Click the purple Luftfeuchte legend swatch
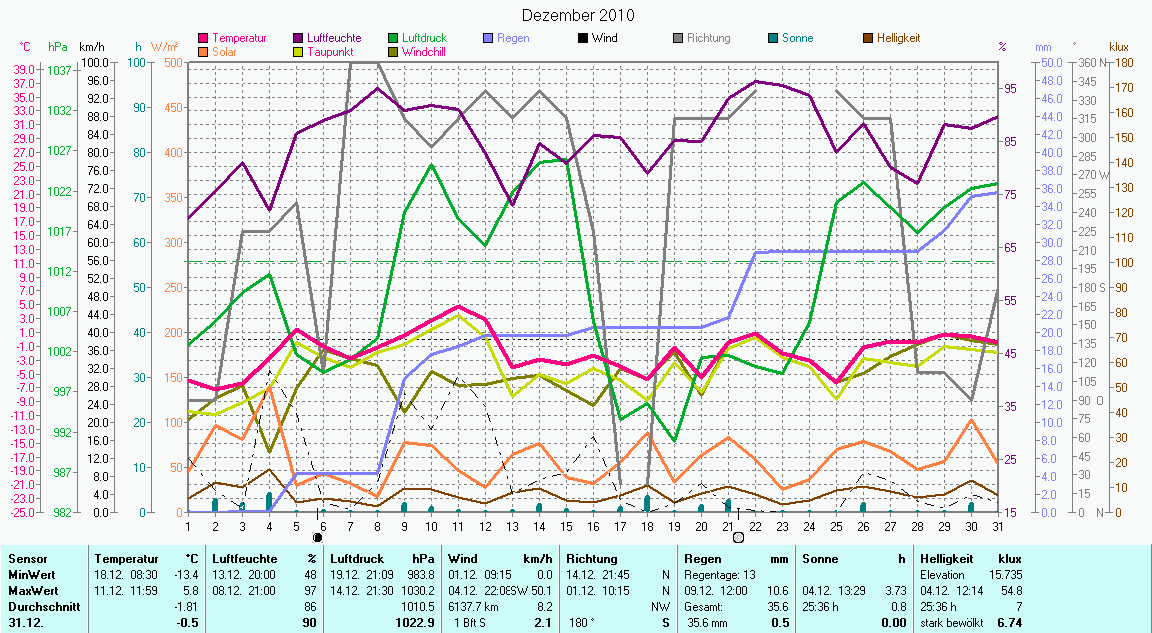Viewport: 1152px width, 633px height. [x=300, y=39]
